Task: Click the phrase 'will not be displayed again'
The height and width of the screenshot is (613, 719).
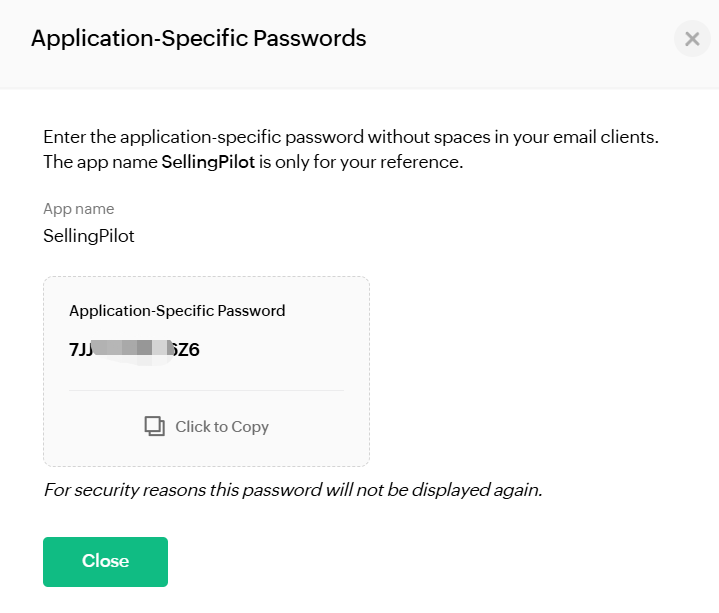Action: 434,490
